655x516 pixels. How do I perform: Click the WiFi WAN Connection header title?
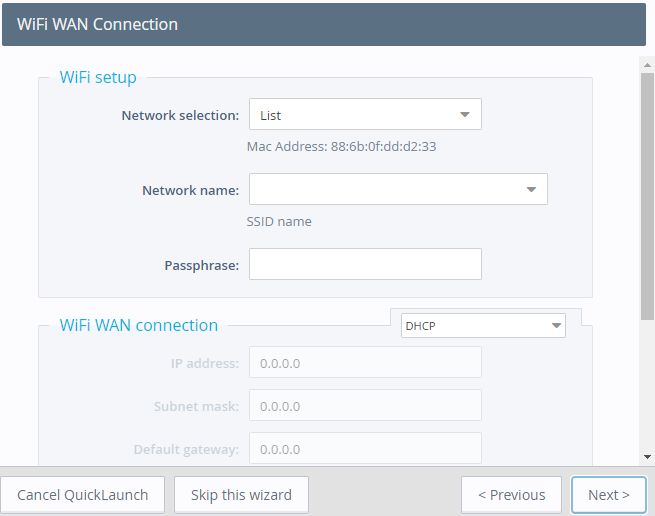[98, 24]
